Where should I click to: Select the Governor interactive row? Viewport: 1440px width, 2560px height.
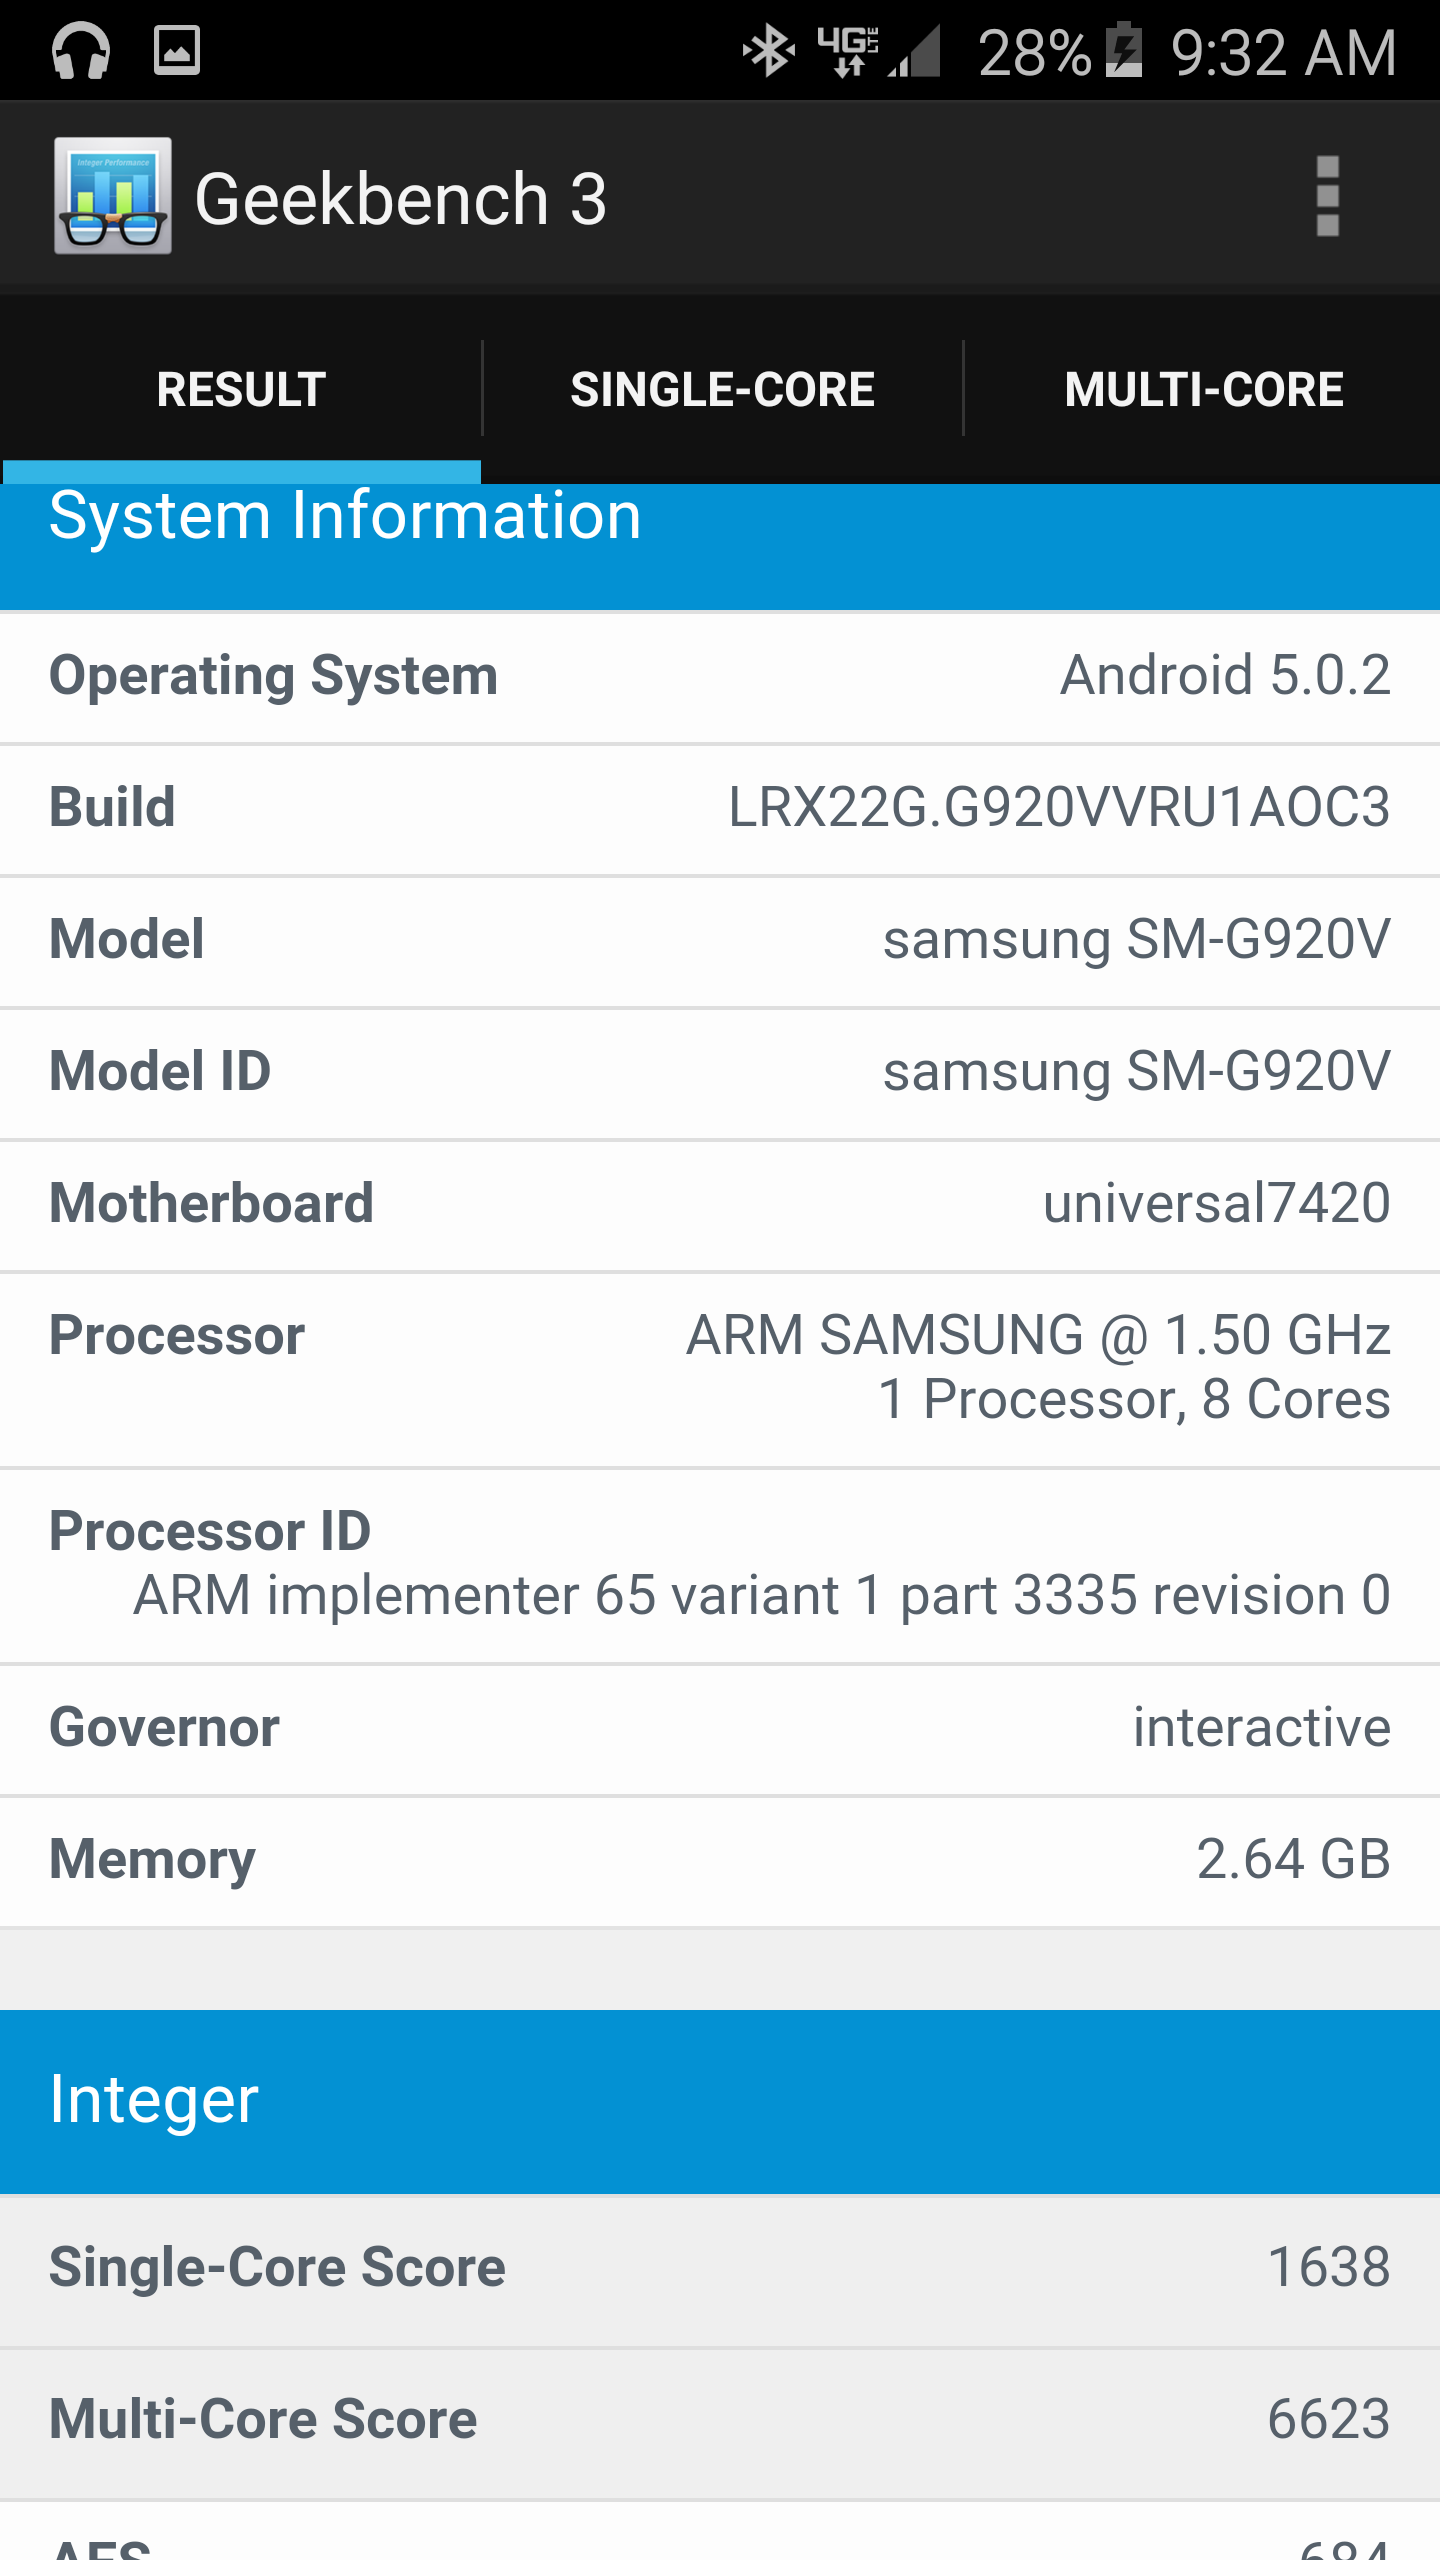click(720, 1728)
